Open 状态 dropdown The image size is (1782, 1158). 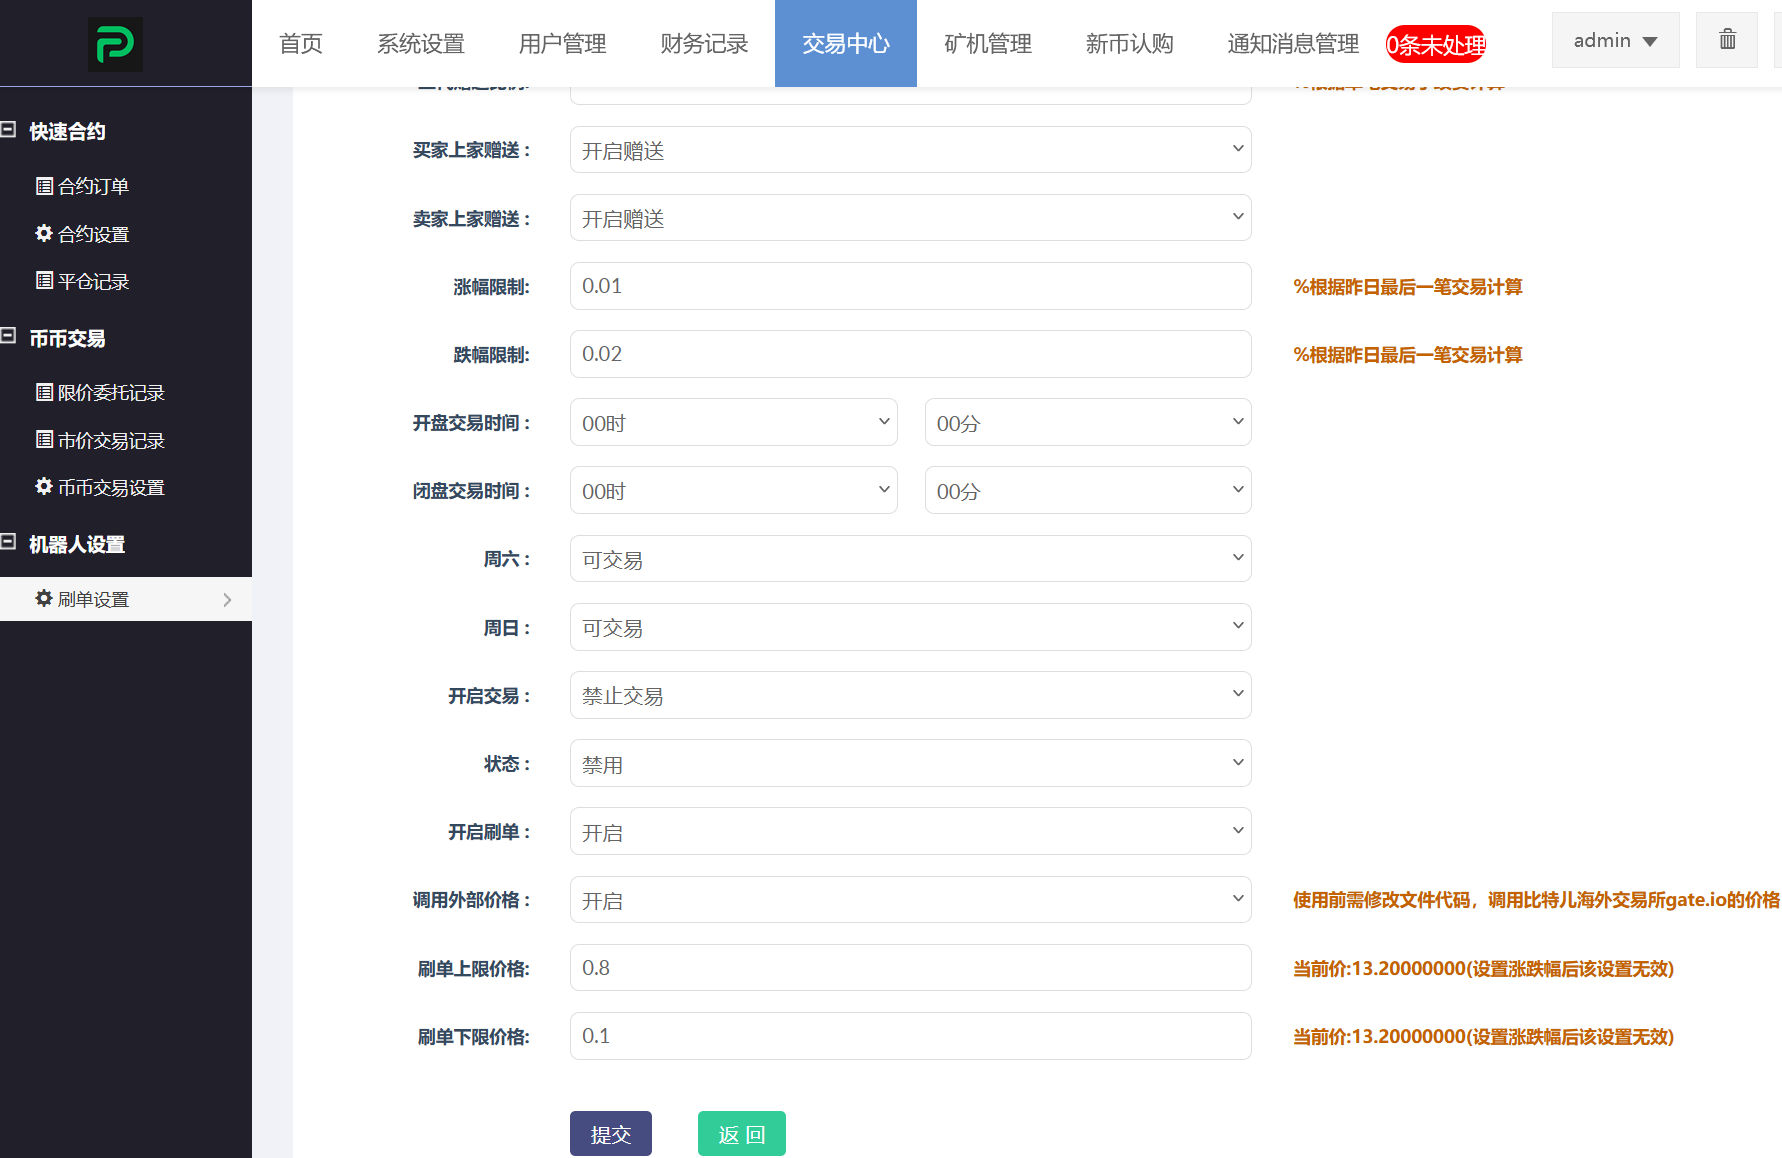coord(911,763)
